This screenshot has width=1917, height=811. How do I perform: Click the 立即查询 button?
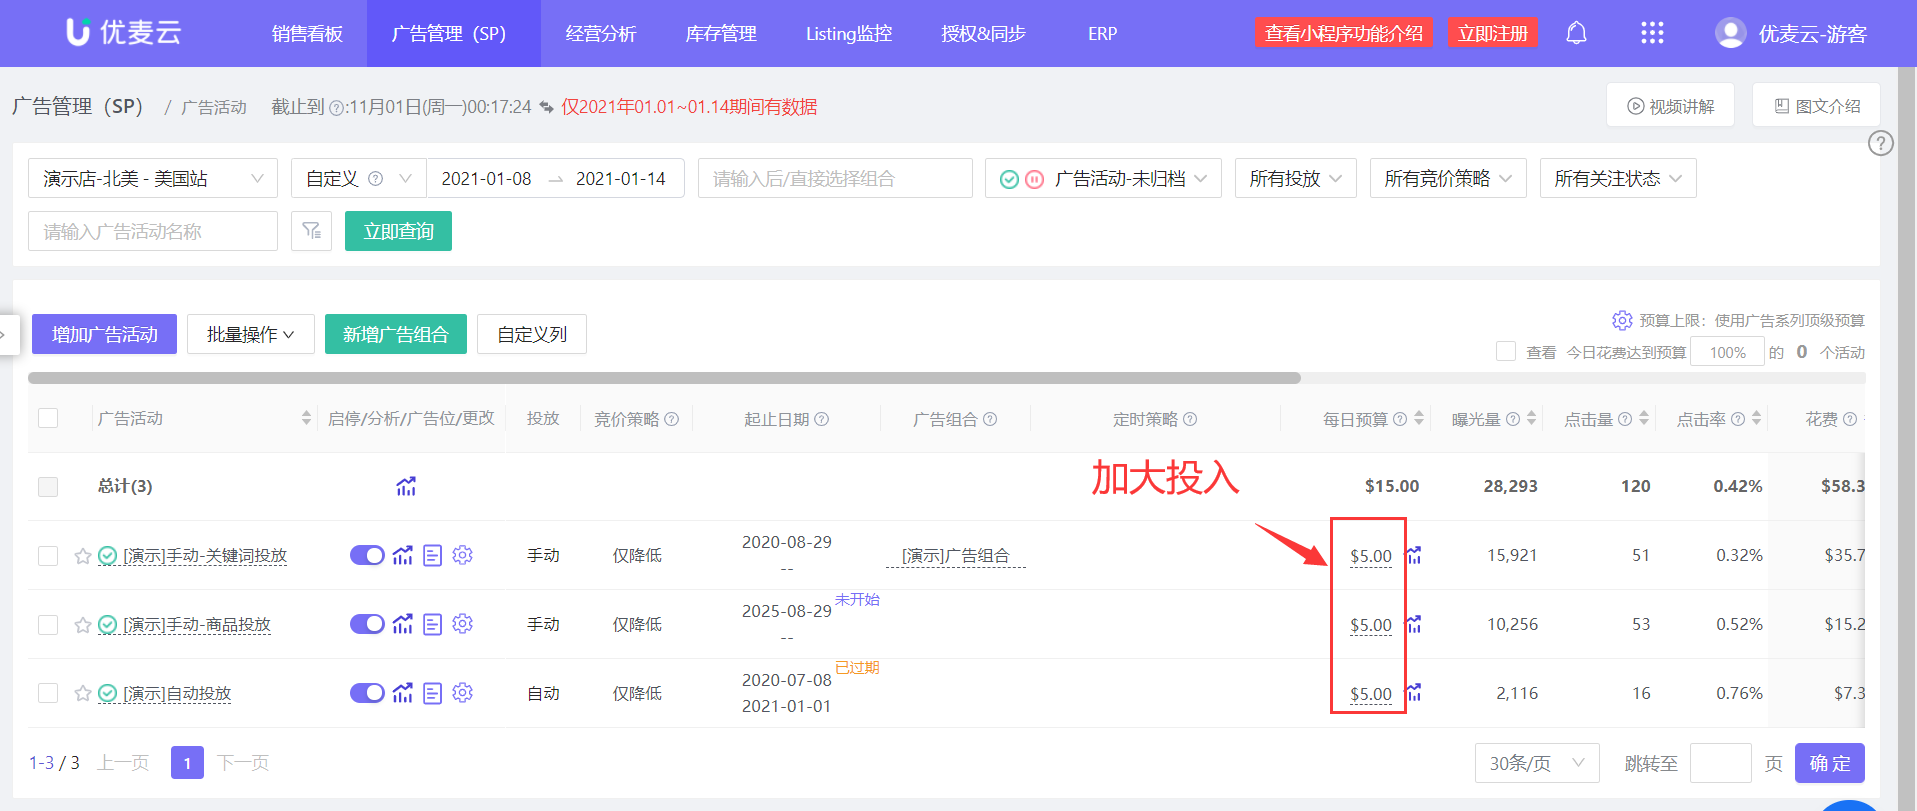click(x=398, y=231)
